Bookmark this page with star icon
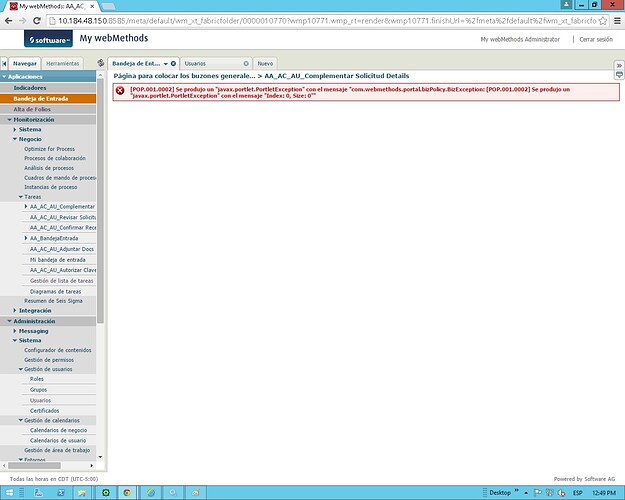625x500 pixels. pyautogui.click(x=603, y=21)
